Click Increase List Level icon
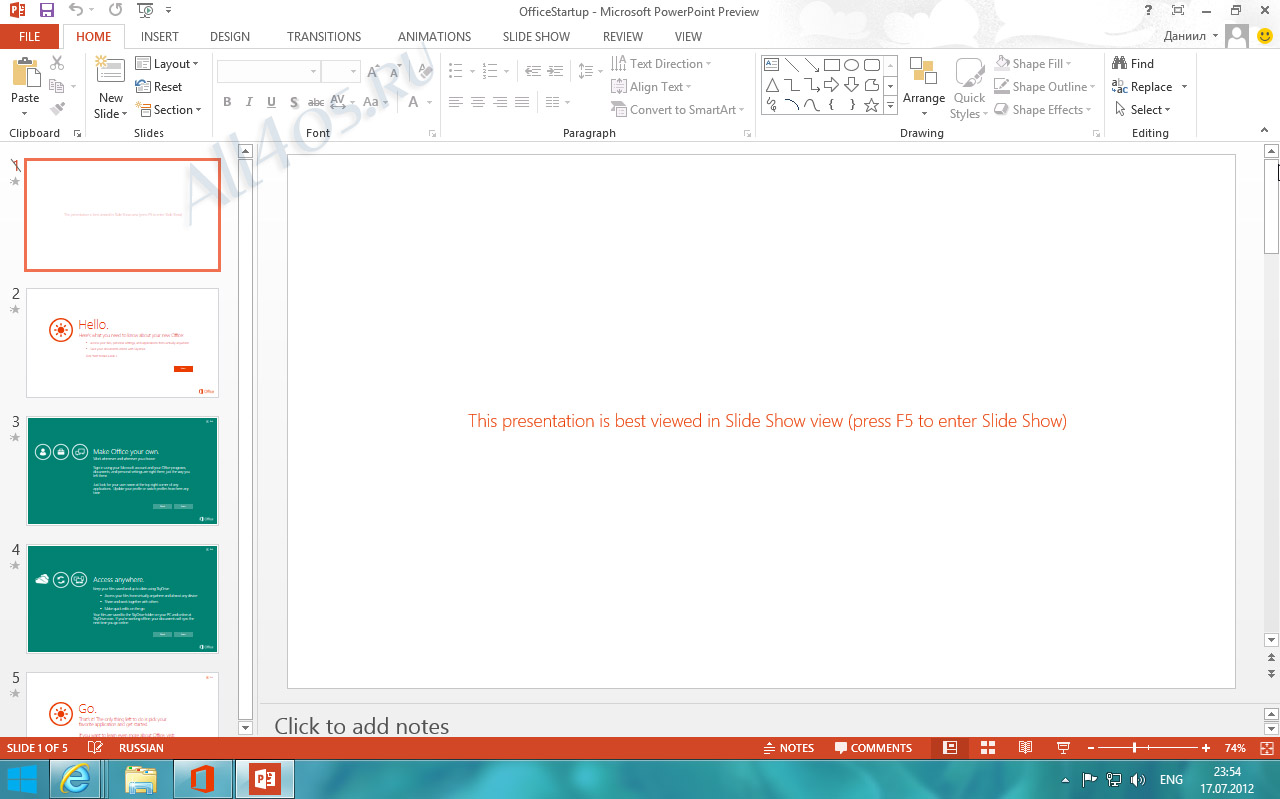The height and width of the screenshot is (799, 1280). (555, 72)
